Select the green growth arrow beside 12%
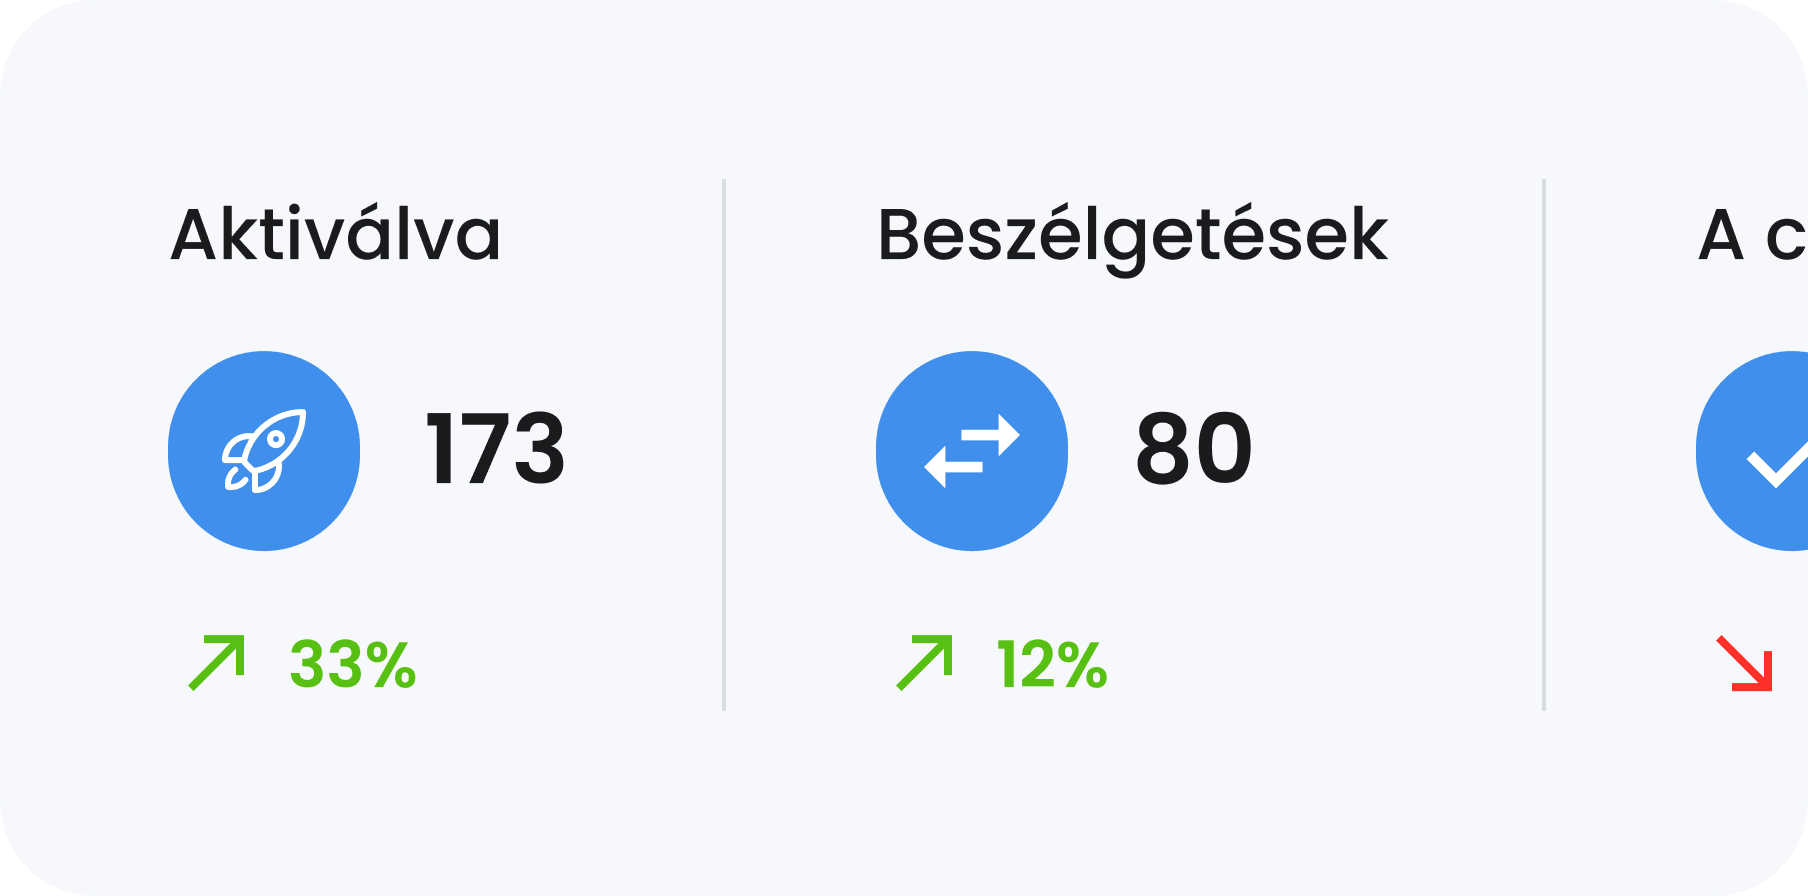 (923, 661)
